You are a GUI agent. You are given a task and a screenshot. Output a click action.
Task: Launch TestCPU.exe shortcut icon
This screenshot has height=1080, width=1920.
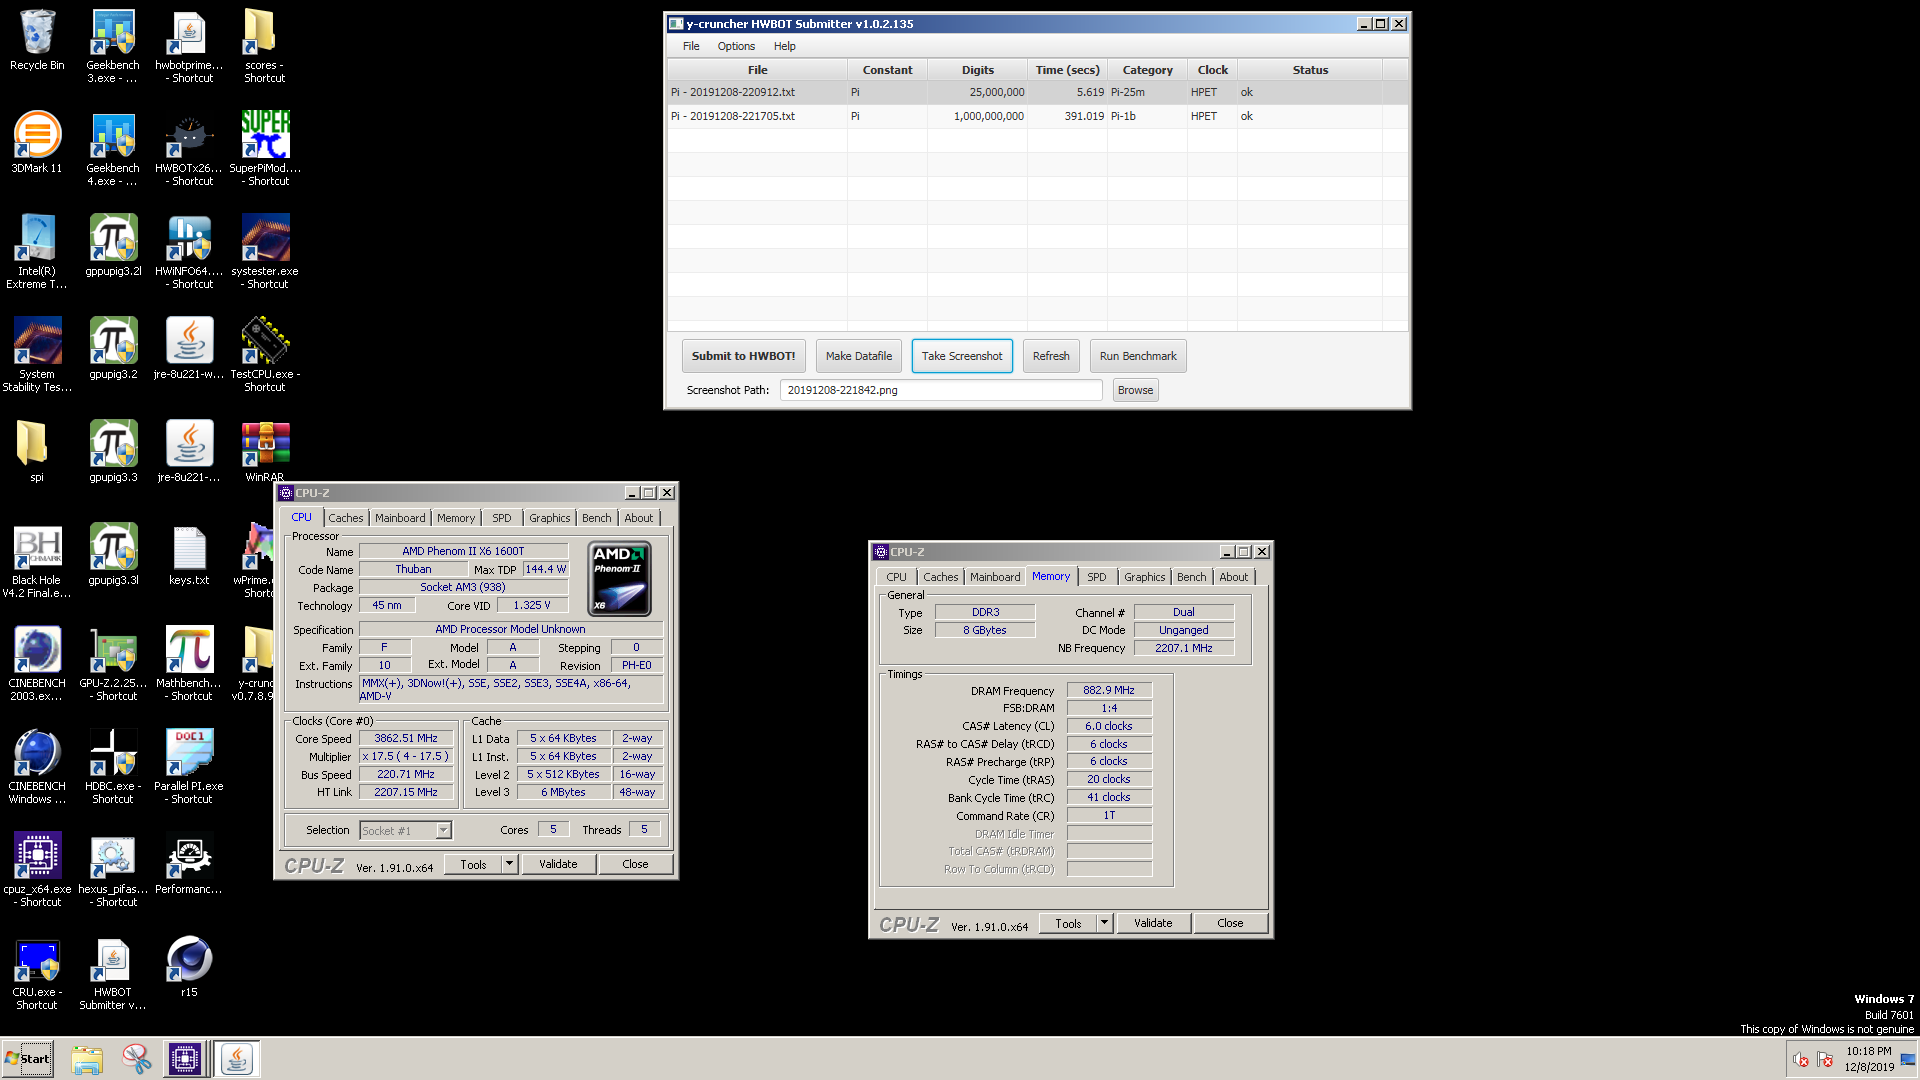[x=265, y=355]
